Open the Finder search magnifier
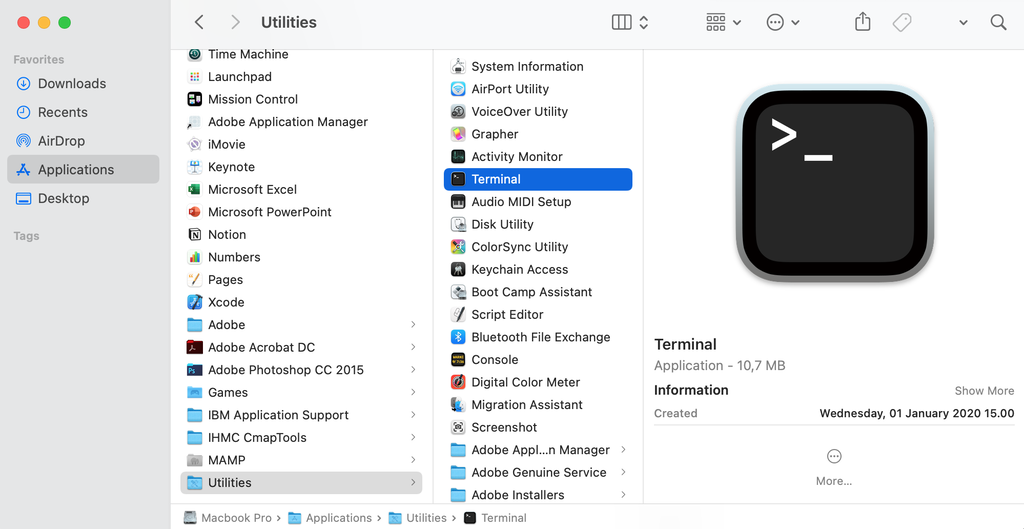Image resolution: width=1024 pixels, height=529 pixels. coord(998,22)
